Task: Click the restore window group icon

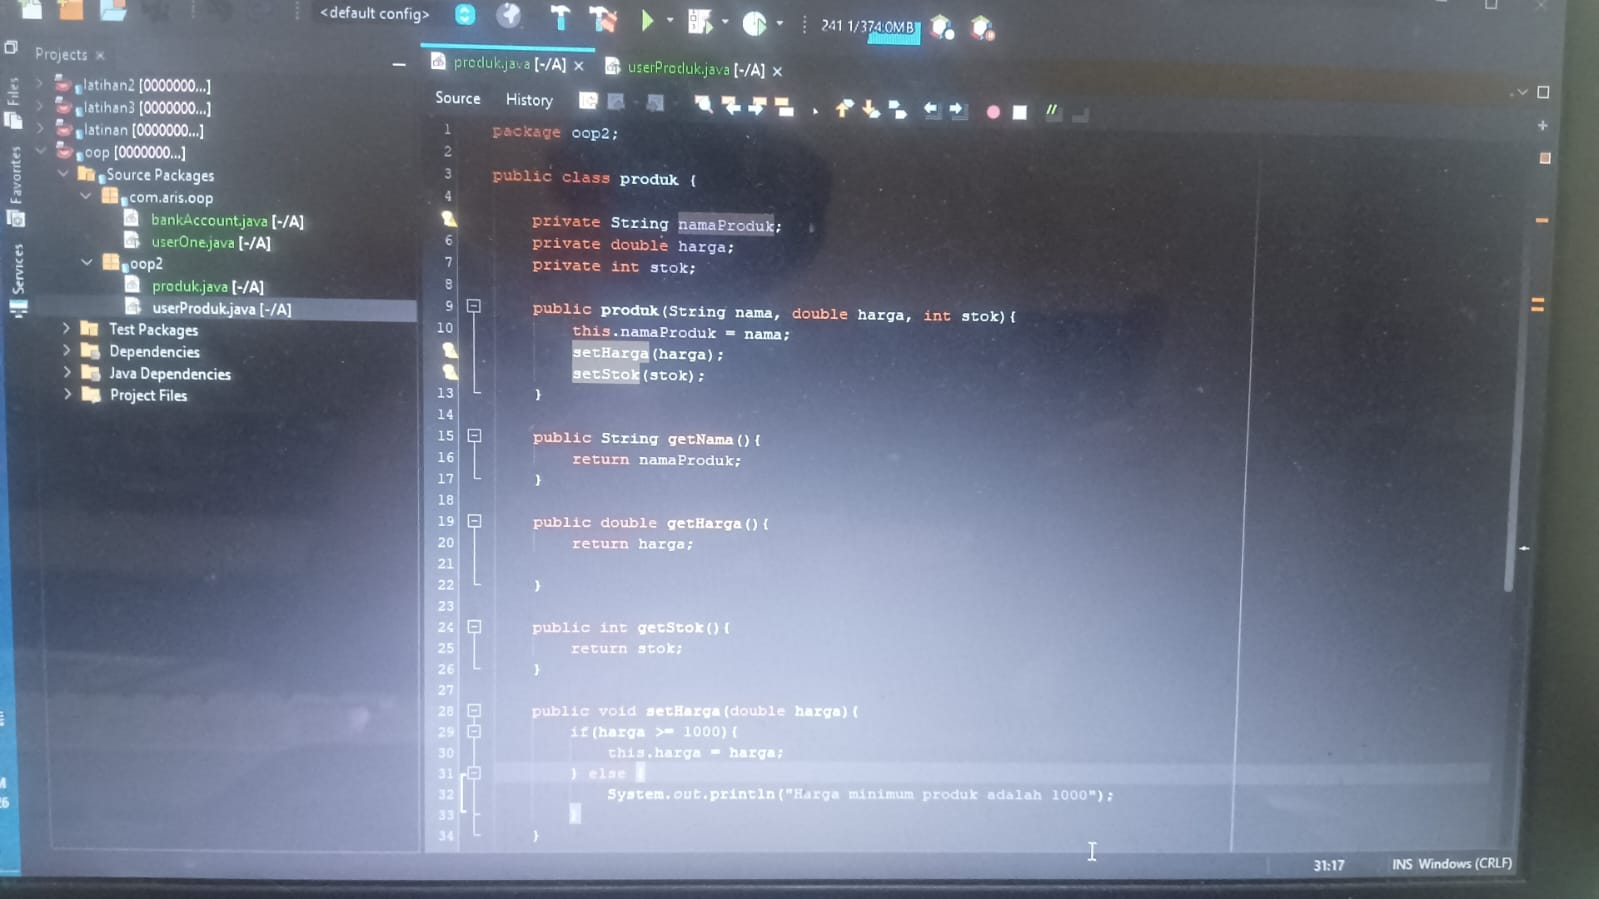Action: click(11, 47)
